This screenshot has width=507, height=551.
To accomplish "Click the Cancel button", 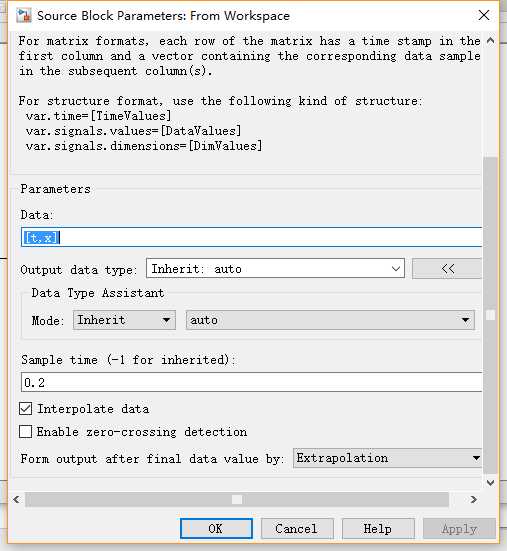I will tap(297, 528).
